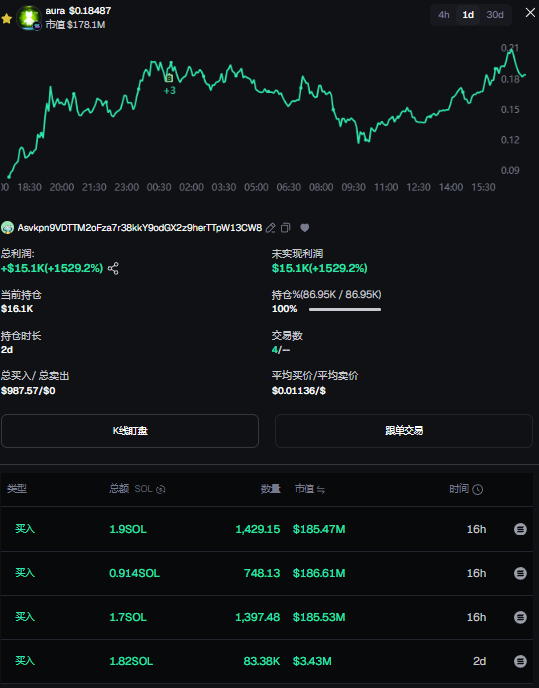The height and width of the screenshot is (688, 539).
Task: Click the 1.82SOL amount
Action: pos(131,661)
